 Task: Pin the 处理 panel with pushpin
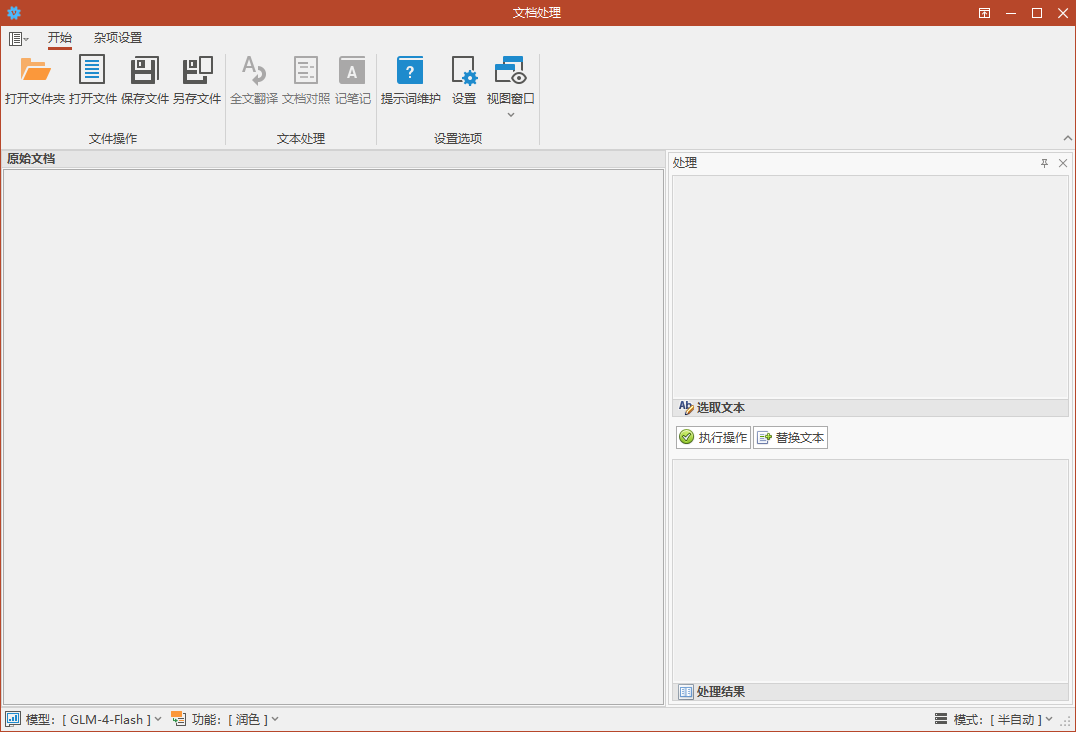tap(1044, 163)
